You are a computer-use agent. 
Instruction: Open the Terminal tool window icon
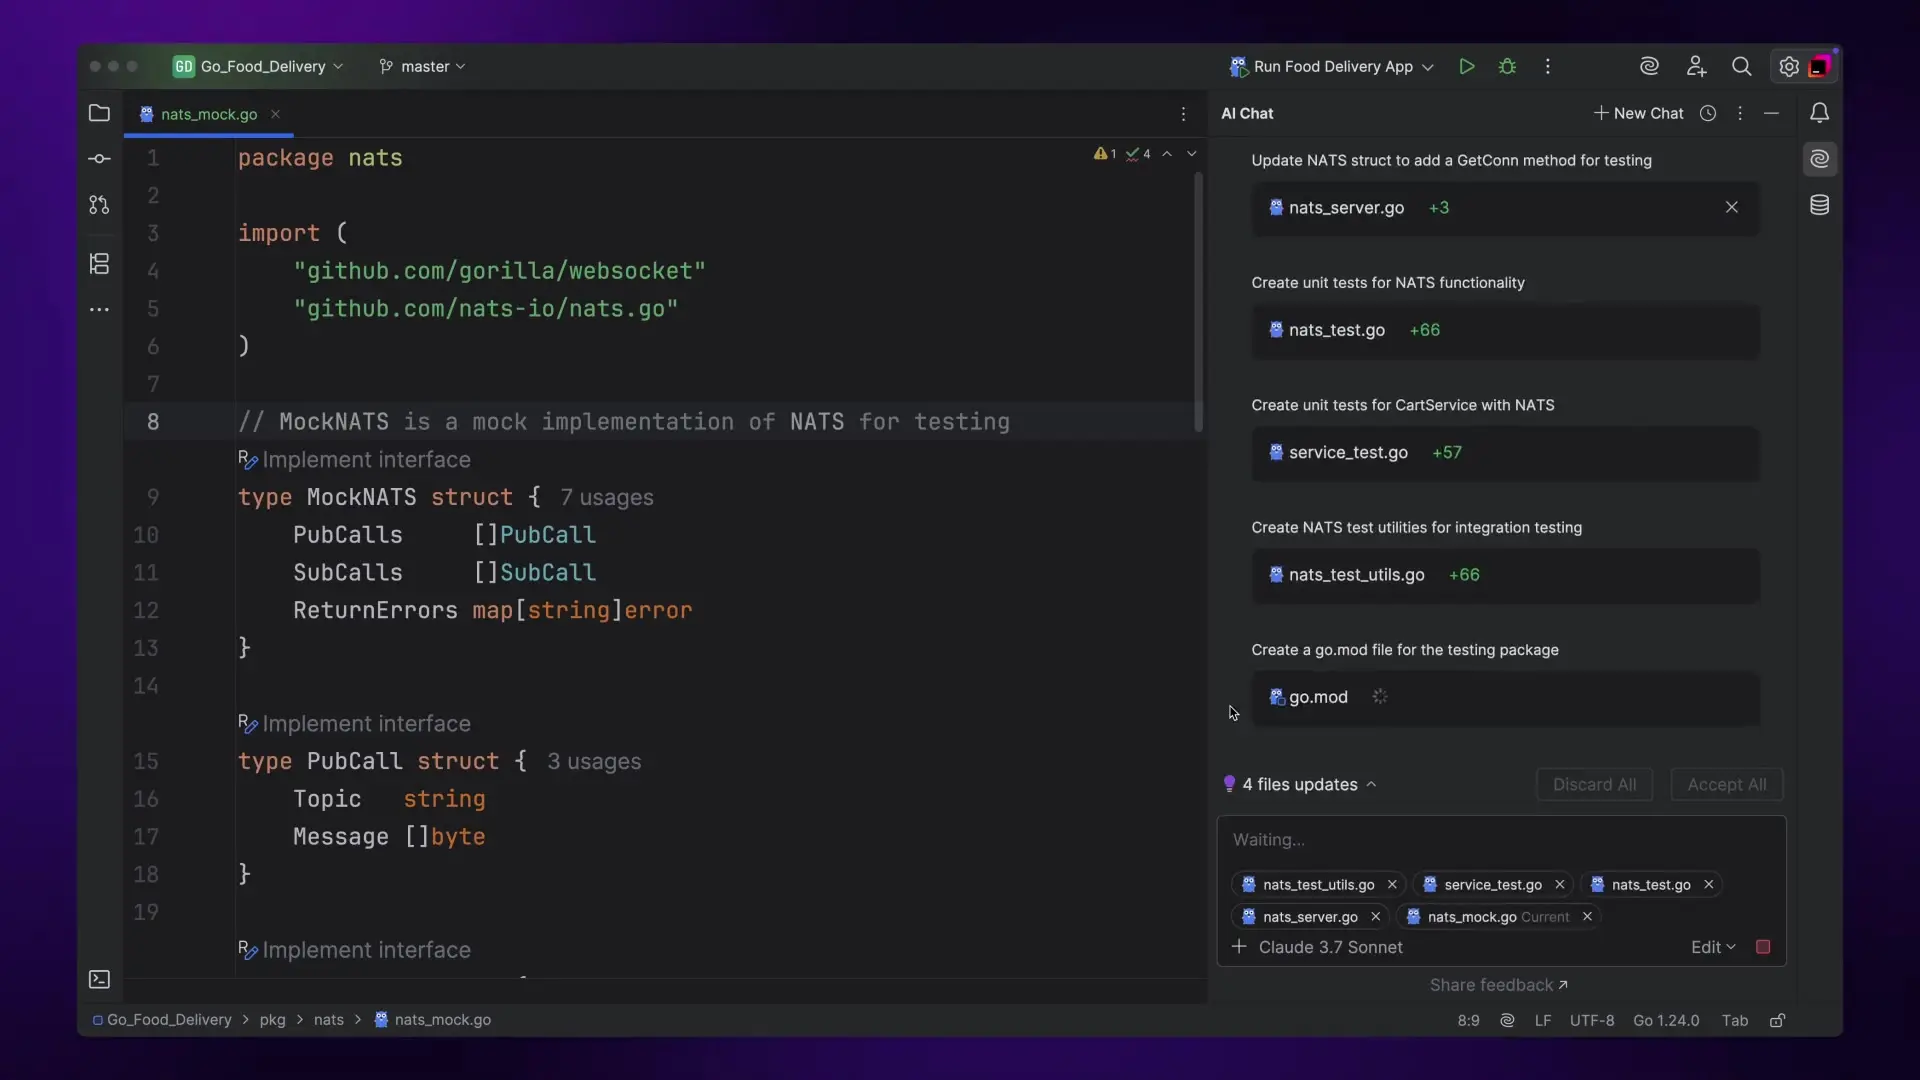[x=99, y=979]
